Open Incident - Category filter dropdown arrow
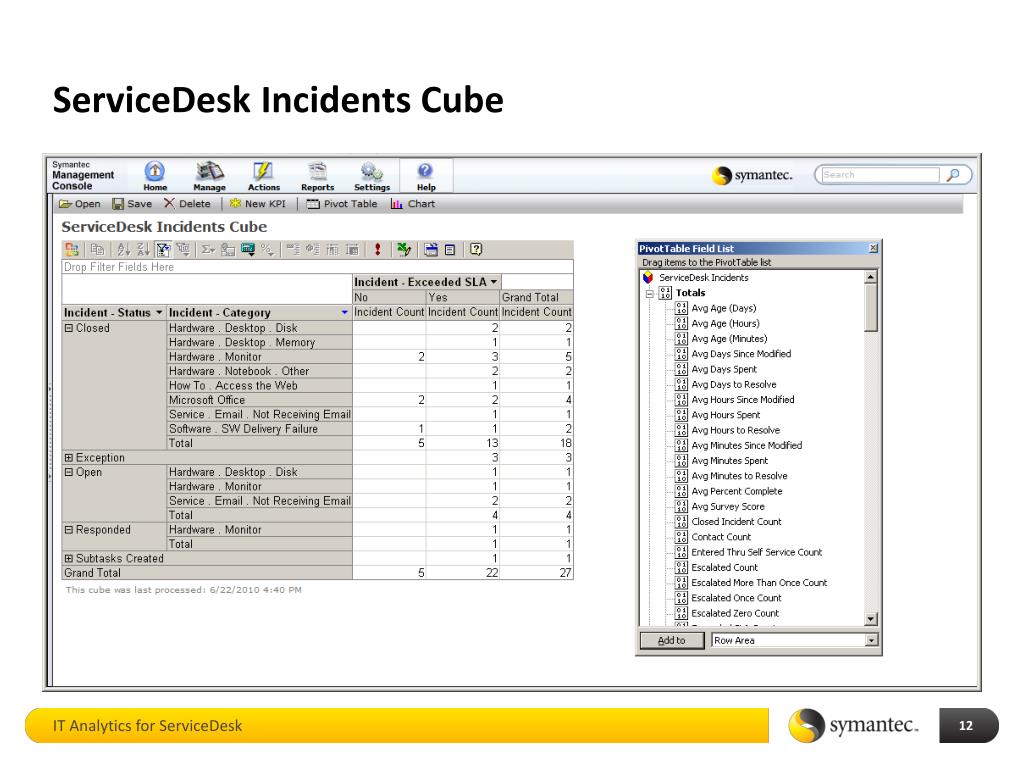 (345, 313)
